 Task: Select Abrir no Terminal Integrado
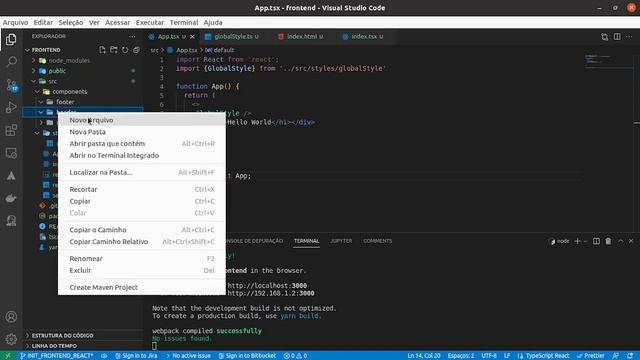[142, 156]
